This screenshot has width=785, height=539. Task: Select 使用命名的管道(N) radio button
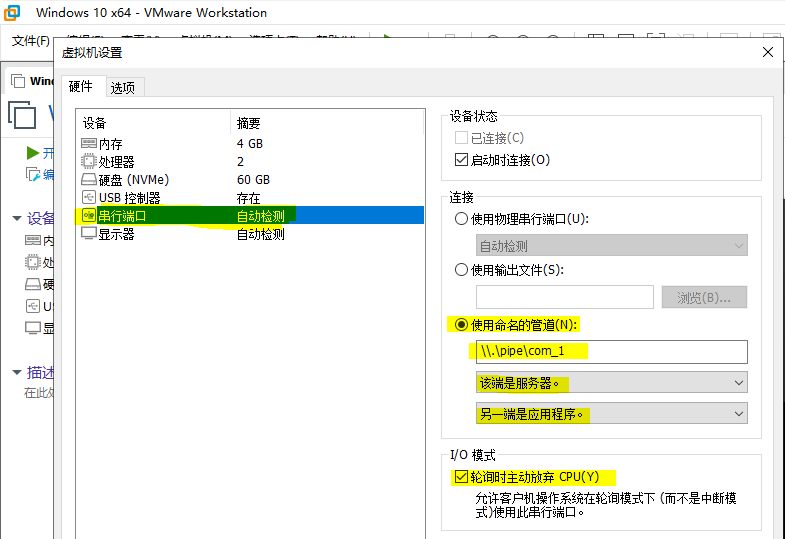(461, 325)
